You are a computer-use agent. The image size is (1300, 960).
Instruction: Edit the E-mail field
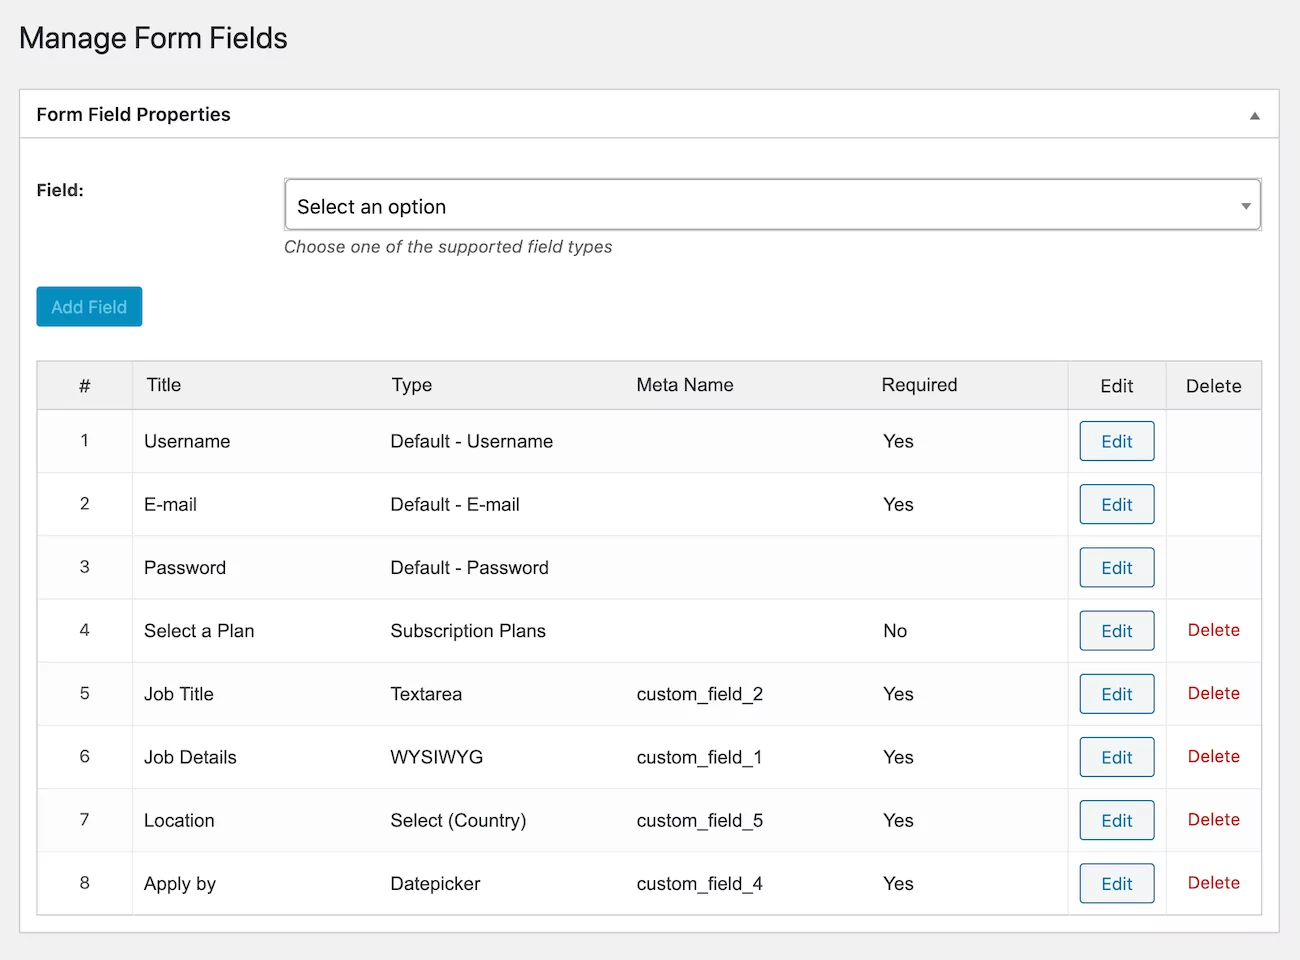pyautogui.click(x=1116, y=504)
